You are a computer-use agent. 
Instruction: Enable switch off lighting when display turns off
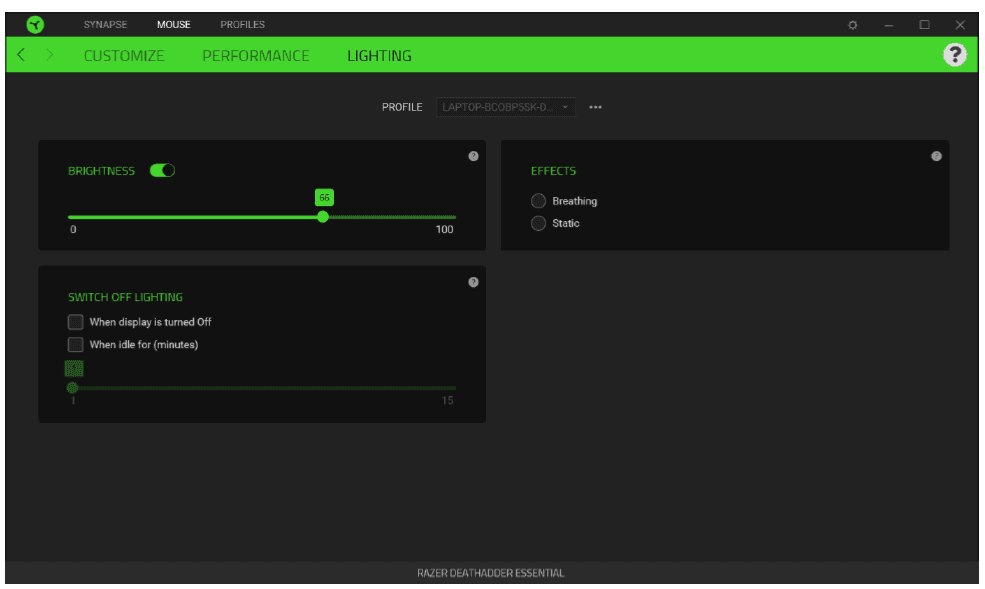pos(76,320)
